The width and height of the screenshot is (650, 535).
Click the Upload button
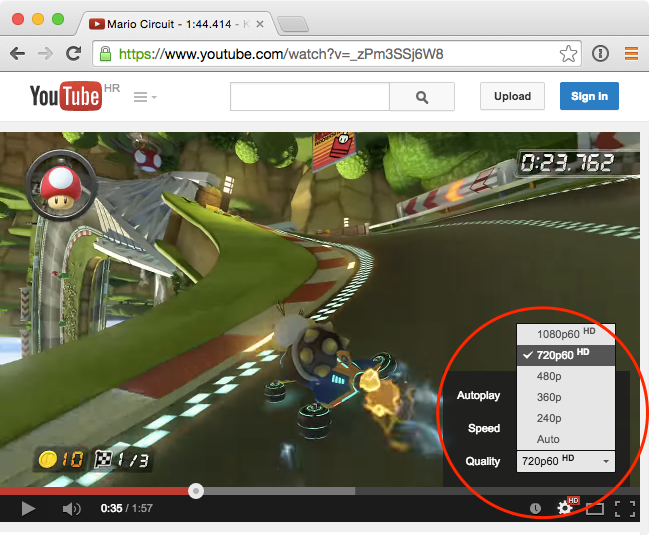(512, 96)
